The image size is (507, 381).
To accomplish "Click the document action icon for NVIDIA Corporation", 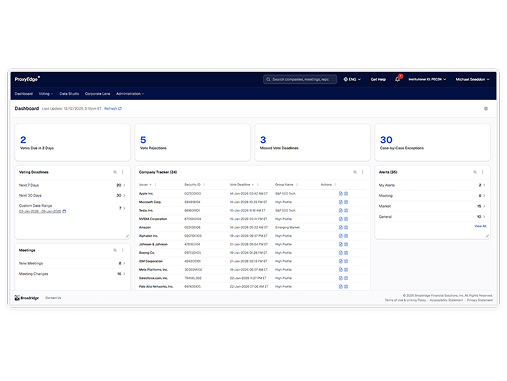I will [341, 219].
